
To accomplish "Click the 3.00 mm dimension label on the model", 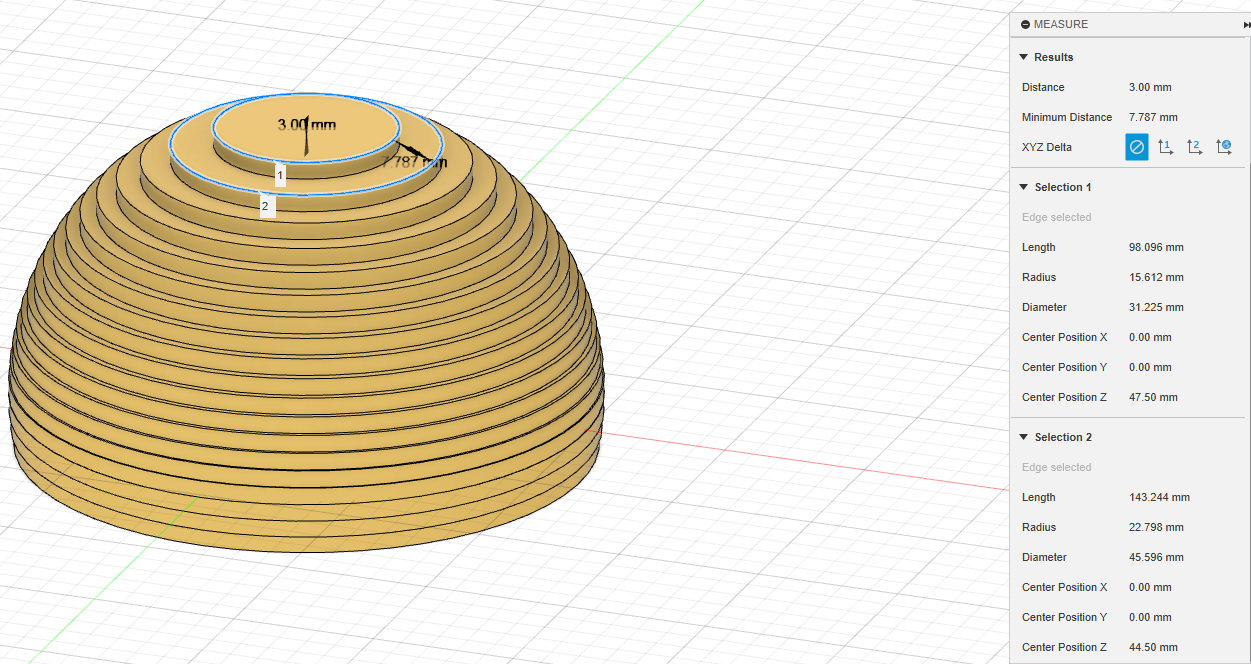I will pyautogui.click(x=306, y=125).
